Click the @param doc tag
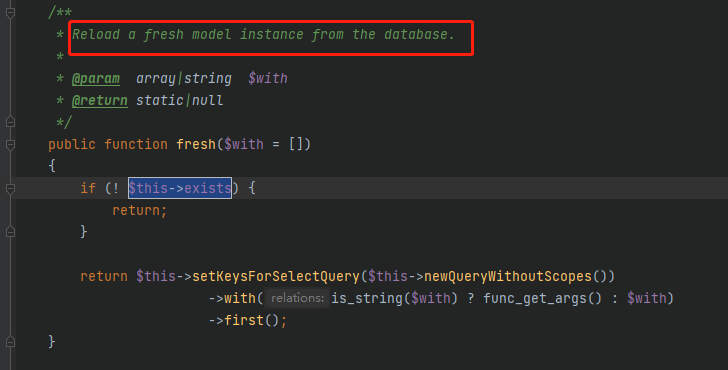The width and height of the screenshot is (728, 370). [x=96, y=78]
